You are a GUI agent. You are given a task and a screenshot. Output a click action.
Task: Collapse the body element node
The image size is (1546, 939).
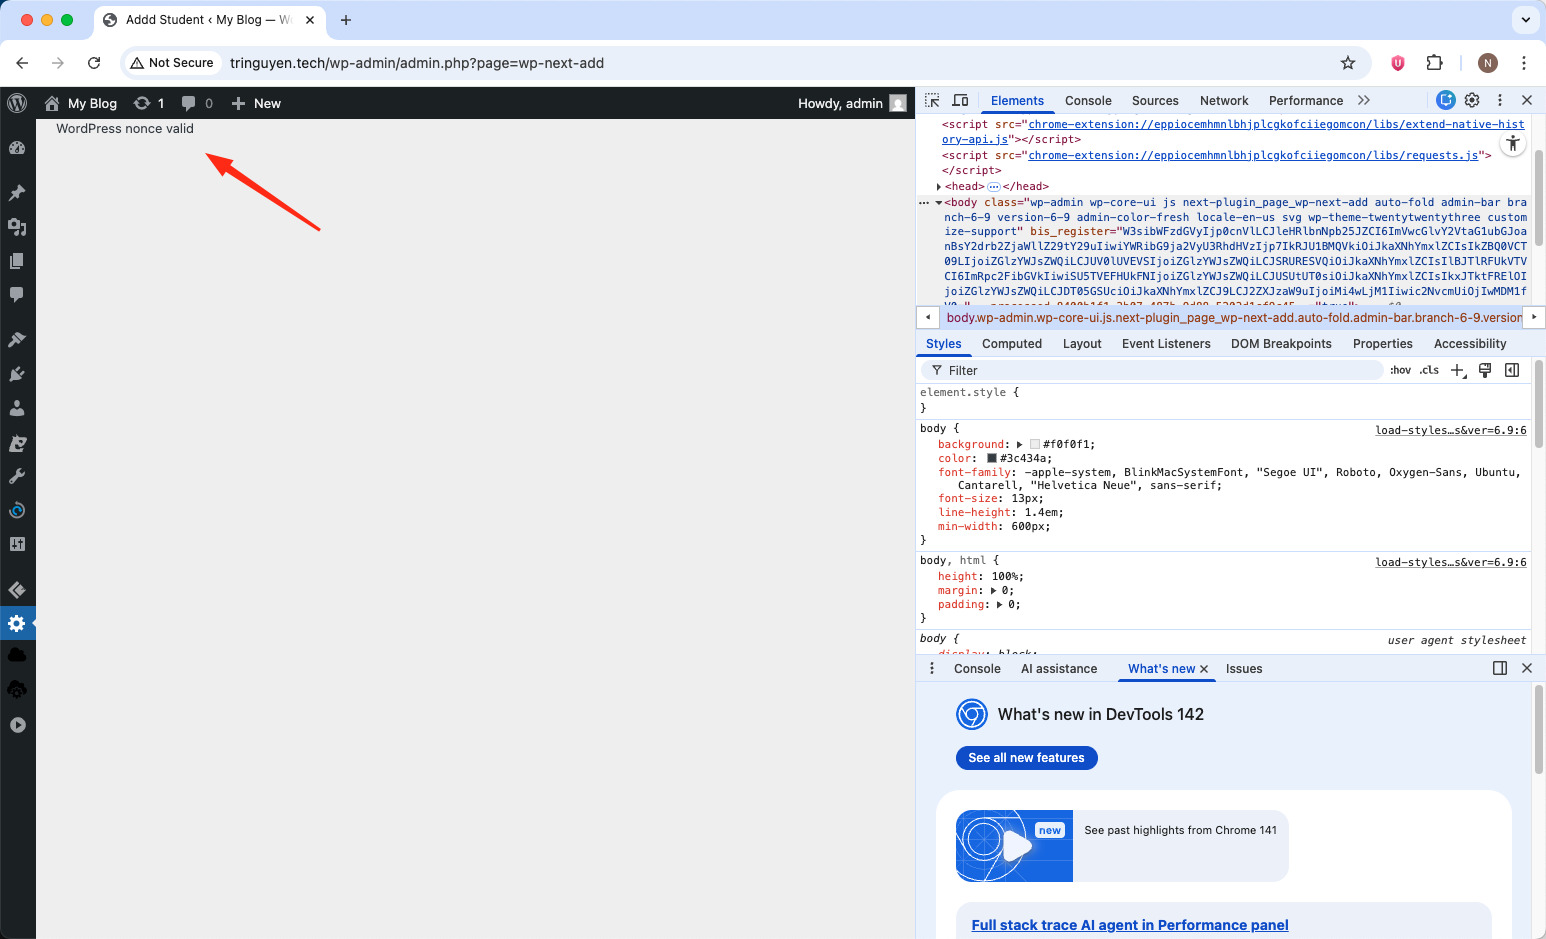pos(939,201)
